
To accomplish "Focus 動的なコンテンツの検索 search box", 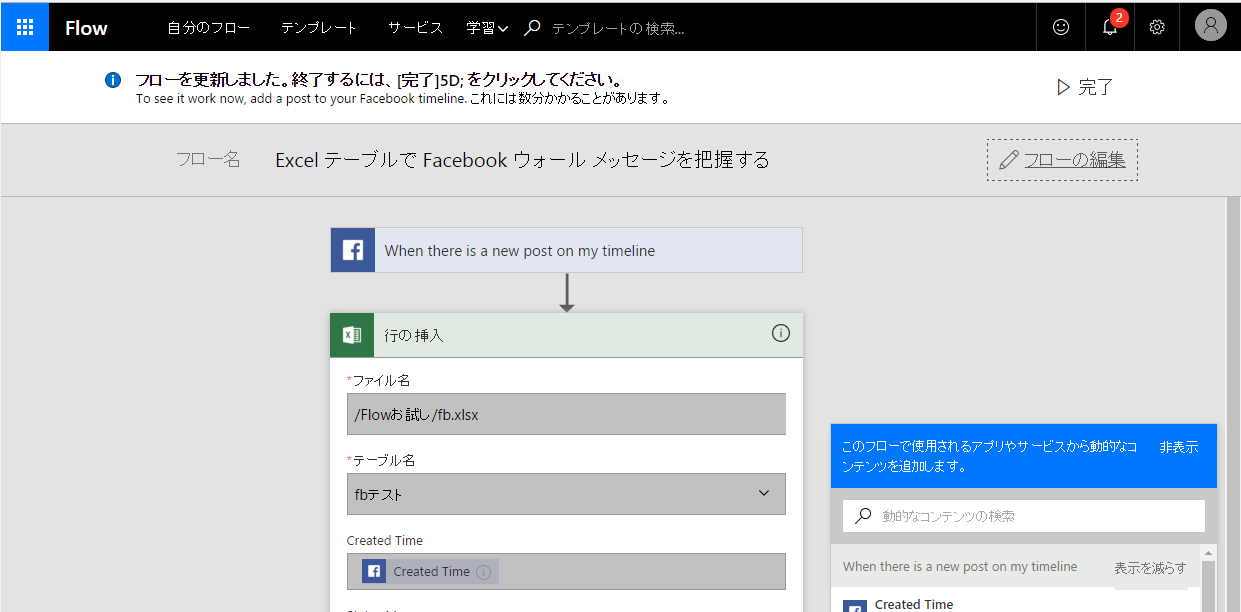I will coord(1023,516).
